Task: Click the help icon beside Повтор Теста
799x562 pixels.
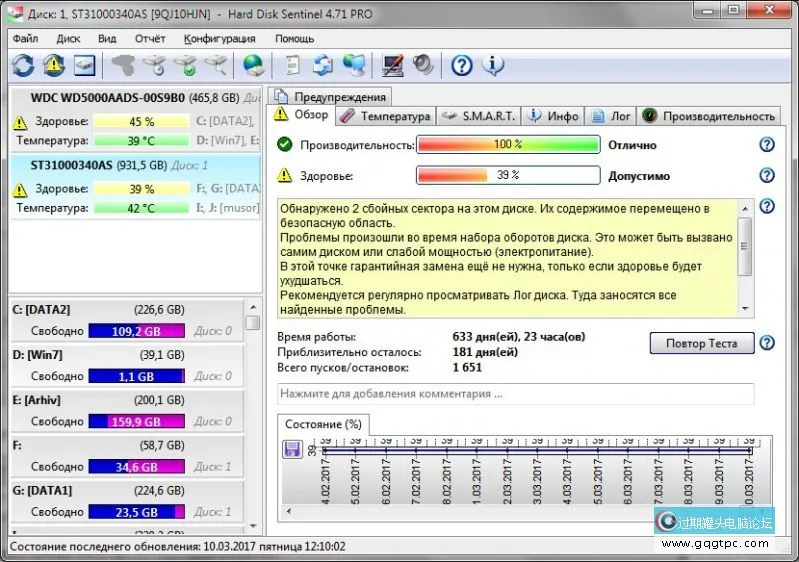Action: click(x=767, y=343)
